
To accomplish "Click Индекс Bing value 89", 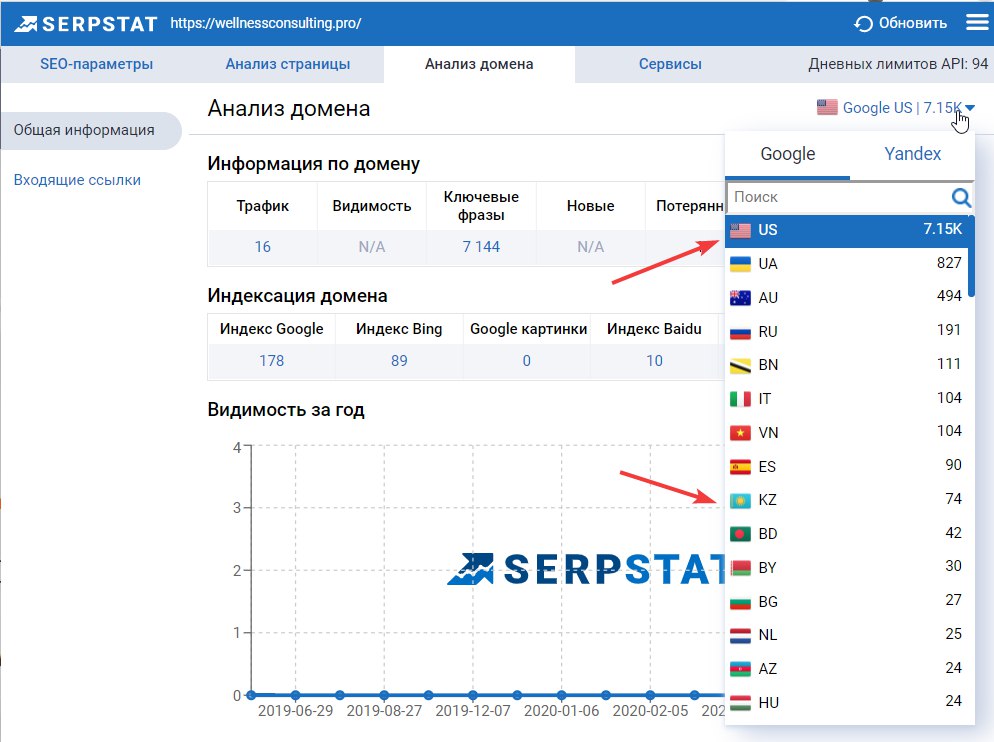I will [x=399, y=361].
